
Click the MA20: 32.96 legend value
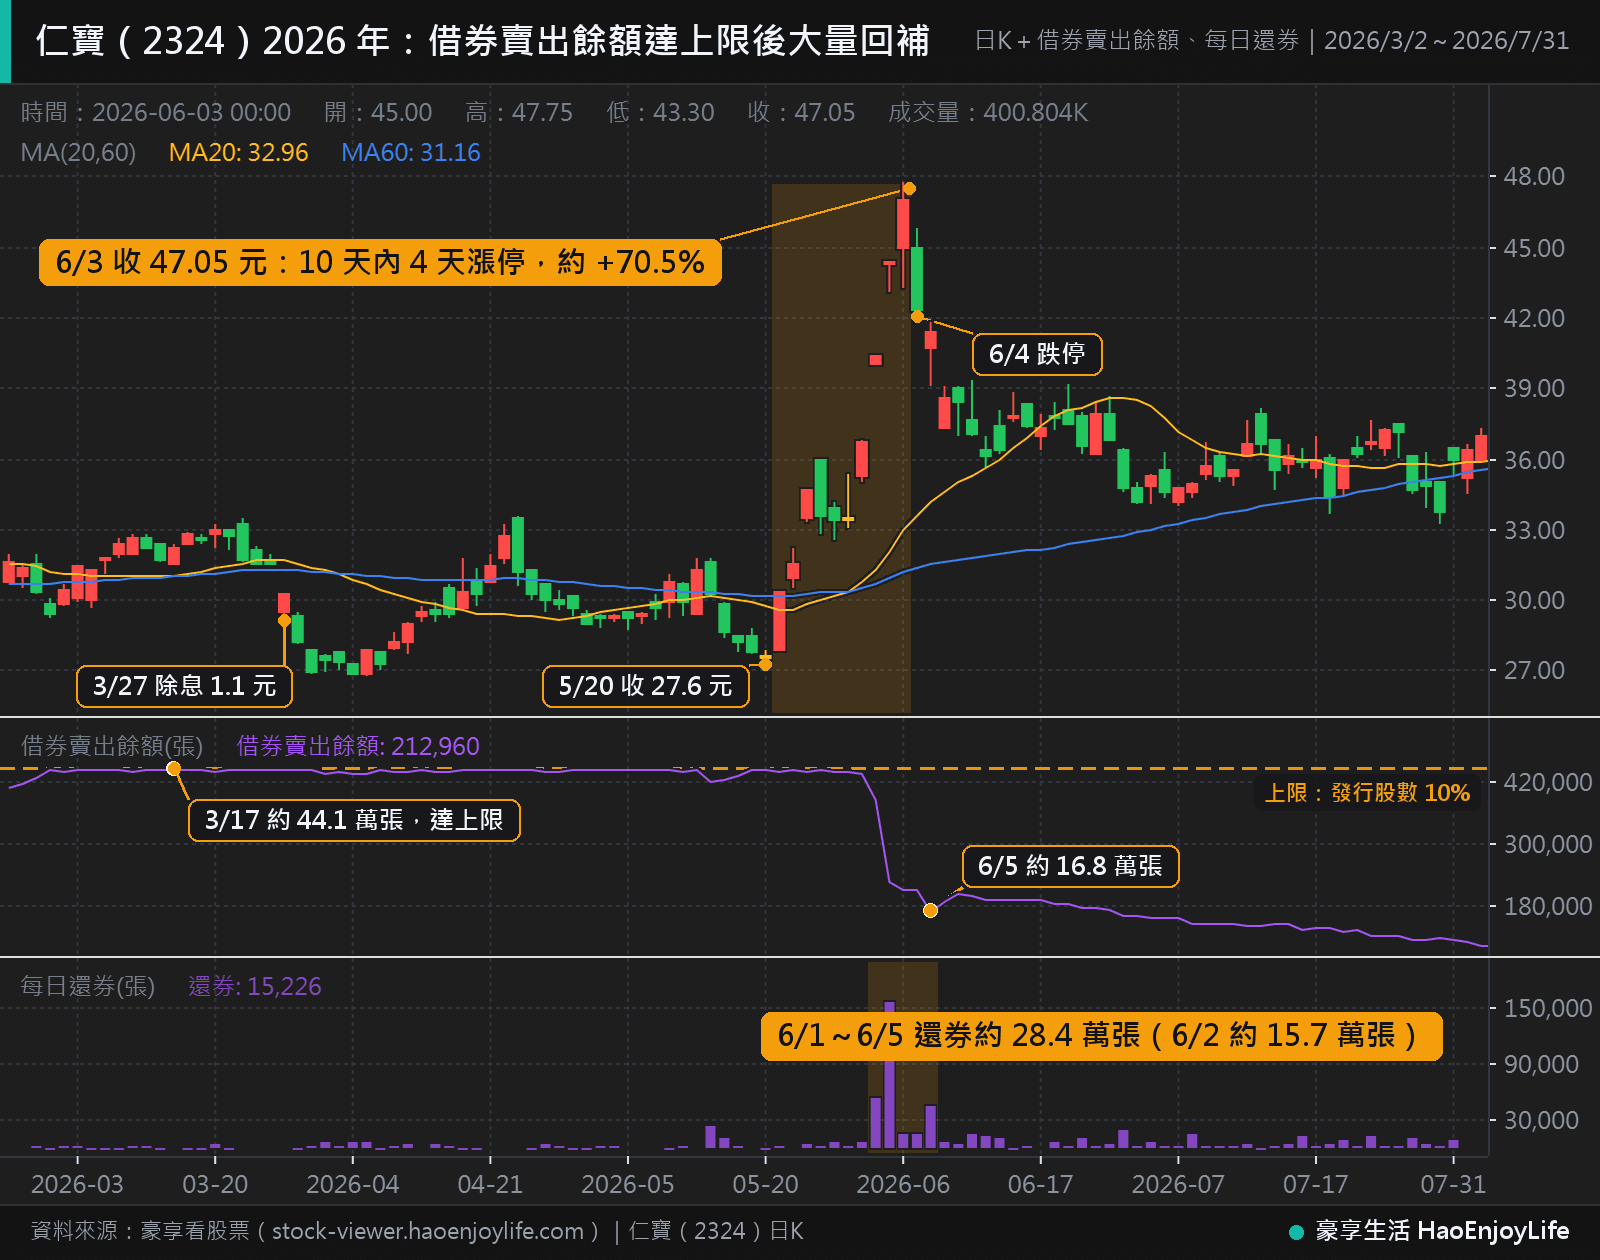(238, 152)
